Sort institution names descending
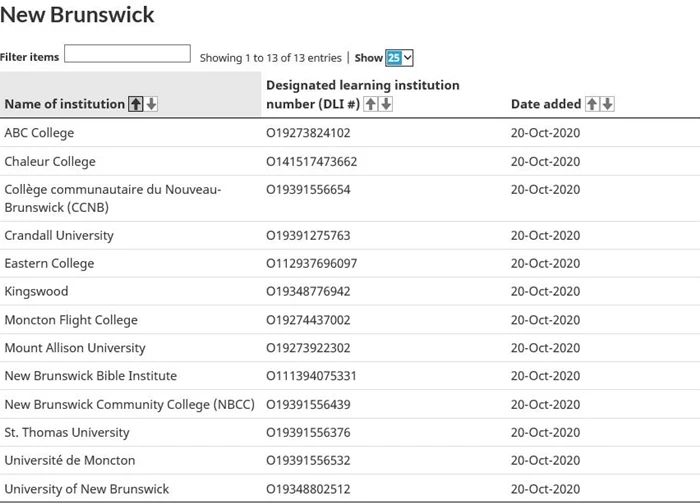The width and height of the screenshot is (700, 504). click(x=152, y=104)
